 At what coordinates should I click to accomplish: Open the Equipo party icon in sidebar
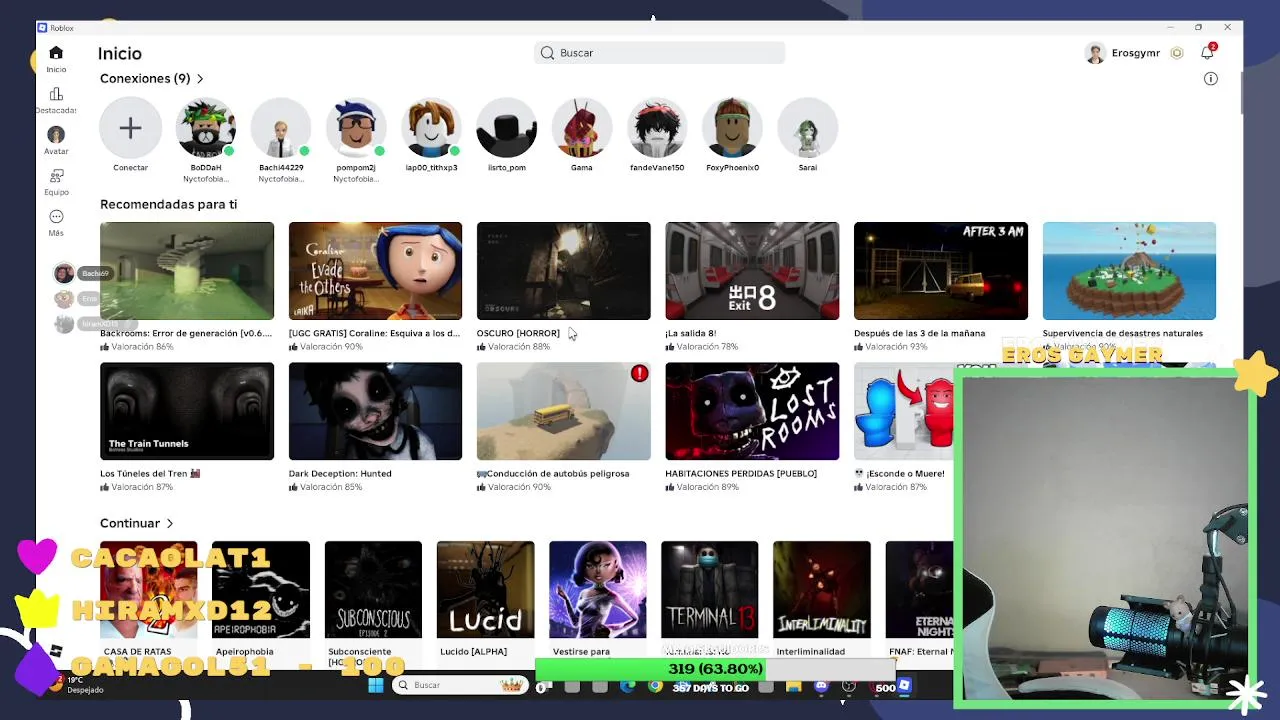click(56, 175)
